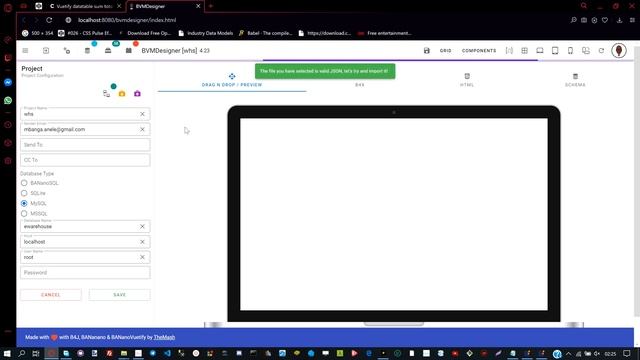
Task: Click the GRID toolbar button
Action: point(445,51)
